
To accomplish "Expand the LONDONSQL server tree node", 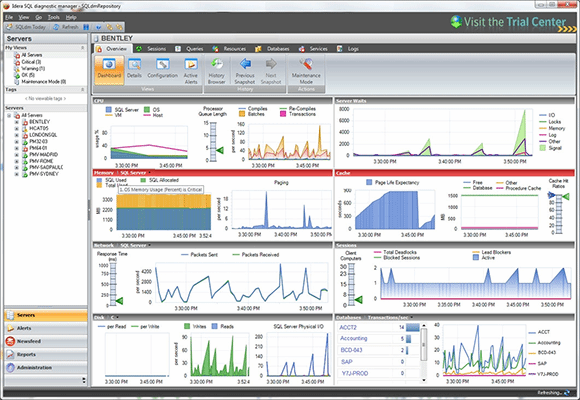I will click(x=16, y=135).
